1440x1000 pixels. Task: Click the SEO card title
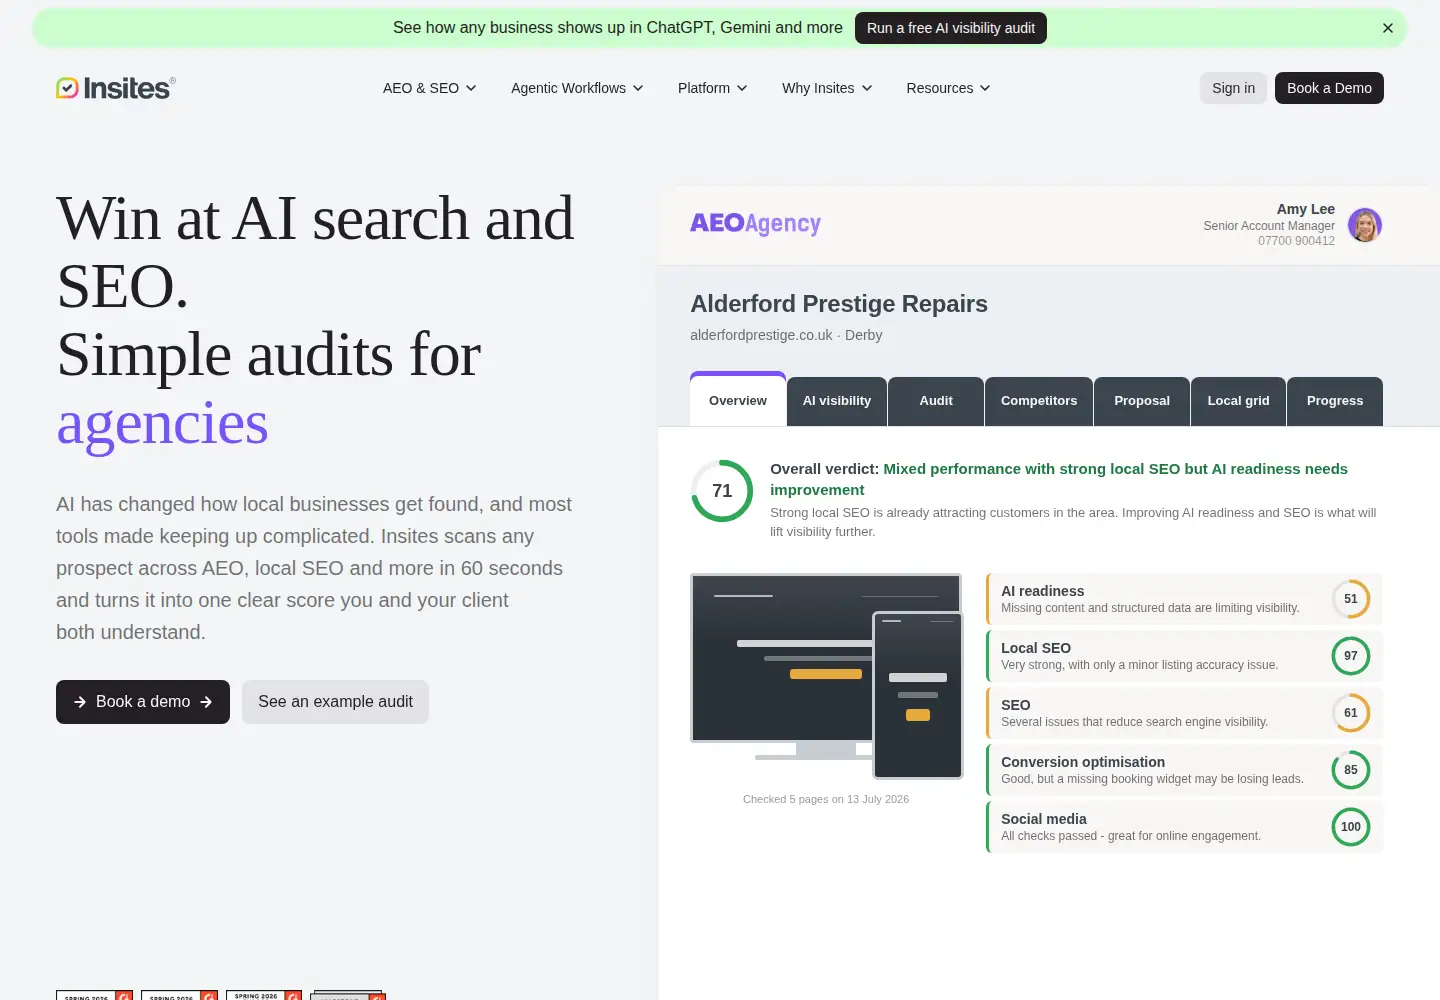tap(1016, 705)
